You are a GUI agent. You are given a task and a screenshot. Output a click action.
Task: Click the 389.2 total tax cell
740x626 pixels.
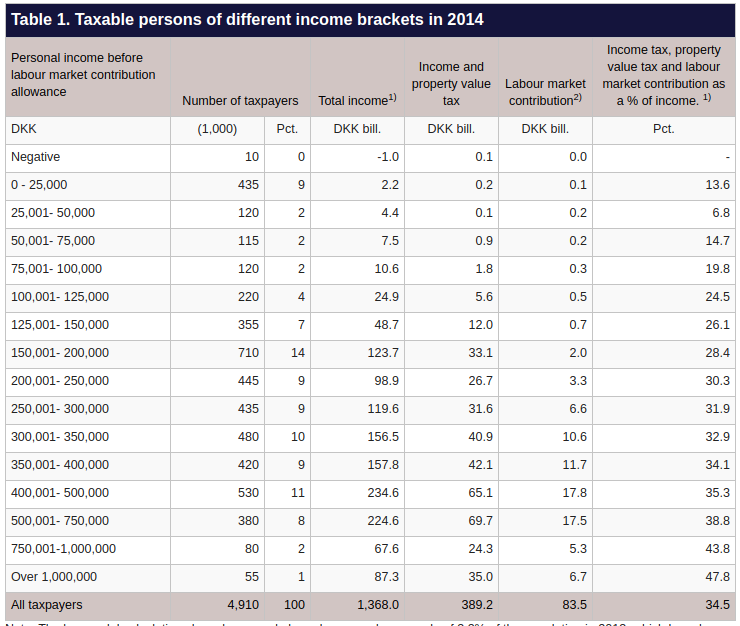click(x=476, y=605)
